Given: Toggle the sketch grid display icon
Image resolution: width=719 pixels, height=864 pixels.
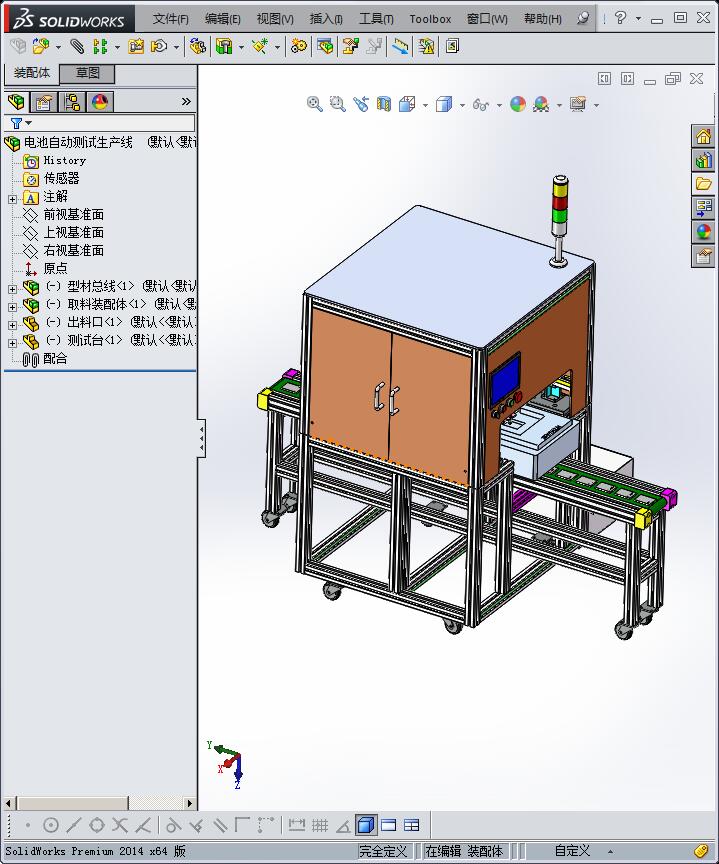Looking at the screenshot, I should click(x=320, y=825).
